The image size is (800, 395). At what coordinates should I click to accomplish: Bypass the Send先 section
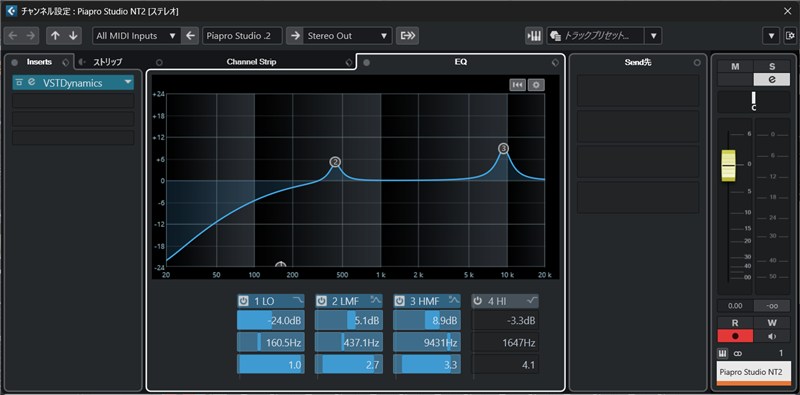coord(697,63)
